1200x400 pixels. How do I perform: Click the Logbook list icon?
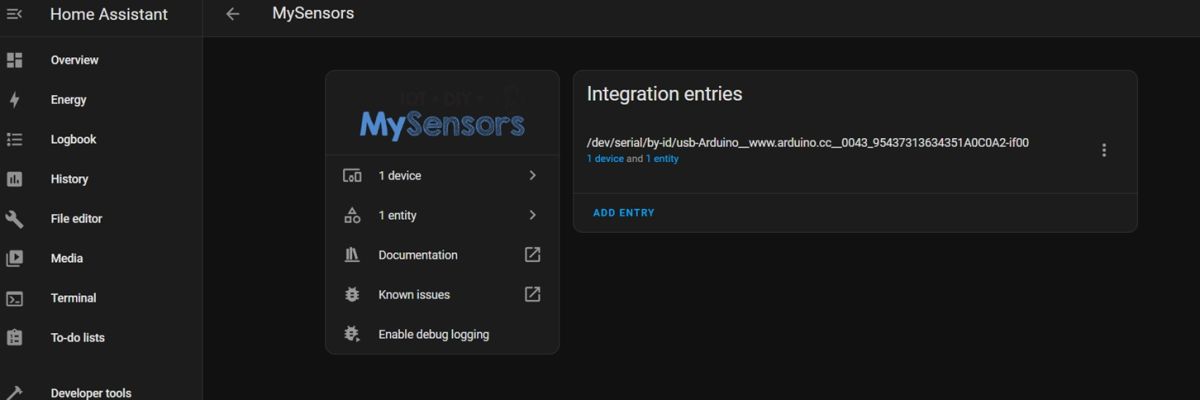(x=15, y=139)
